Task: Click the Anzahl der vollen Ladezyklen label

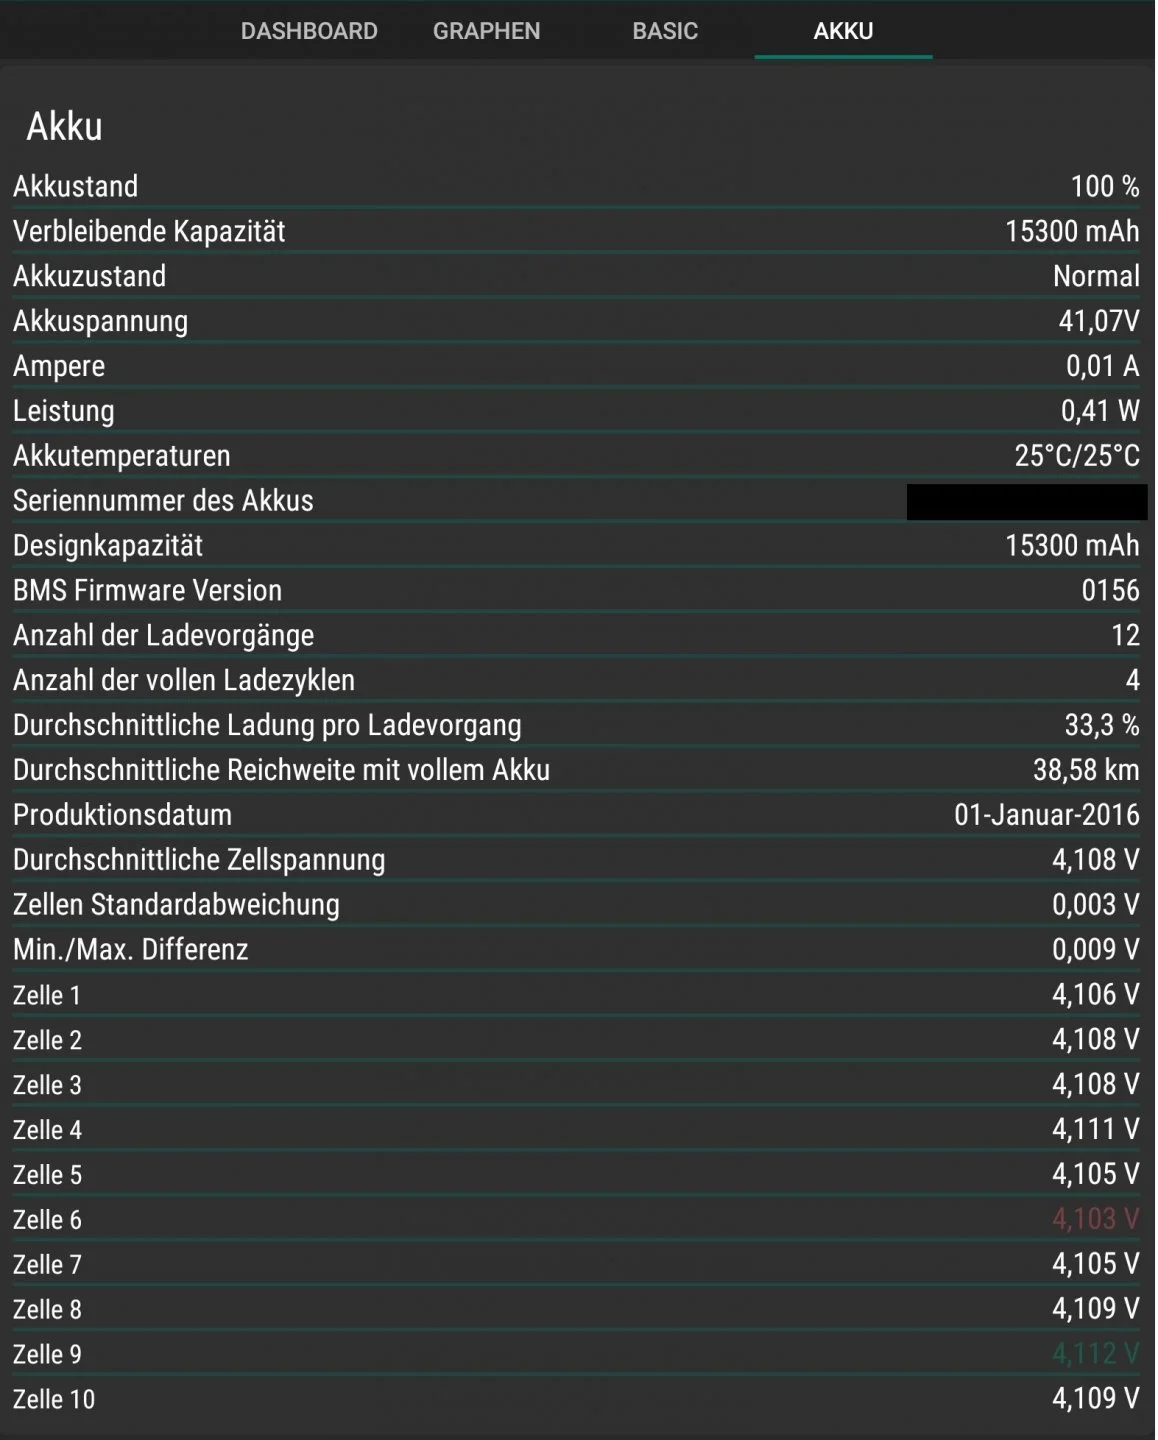Action: coord(184,681)
